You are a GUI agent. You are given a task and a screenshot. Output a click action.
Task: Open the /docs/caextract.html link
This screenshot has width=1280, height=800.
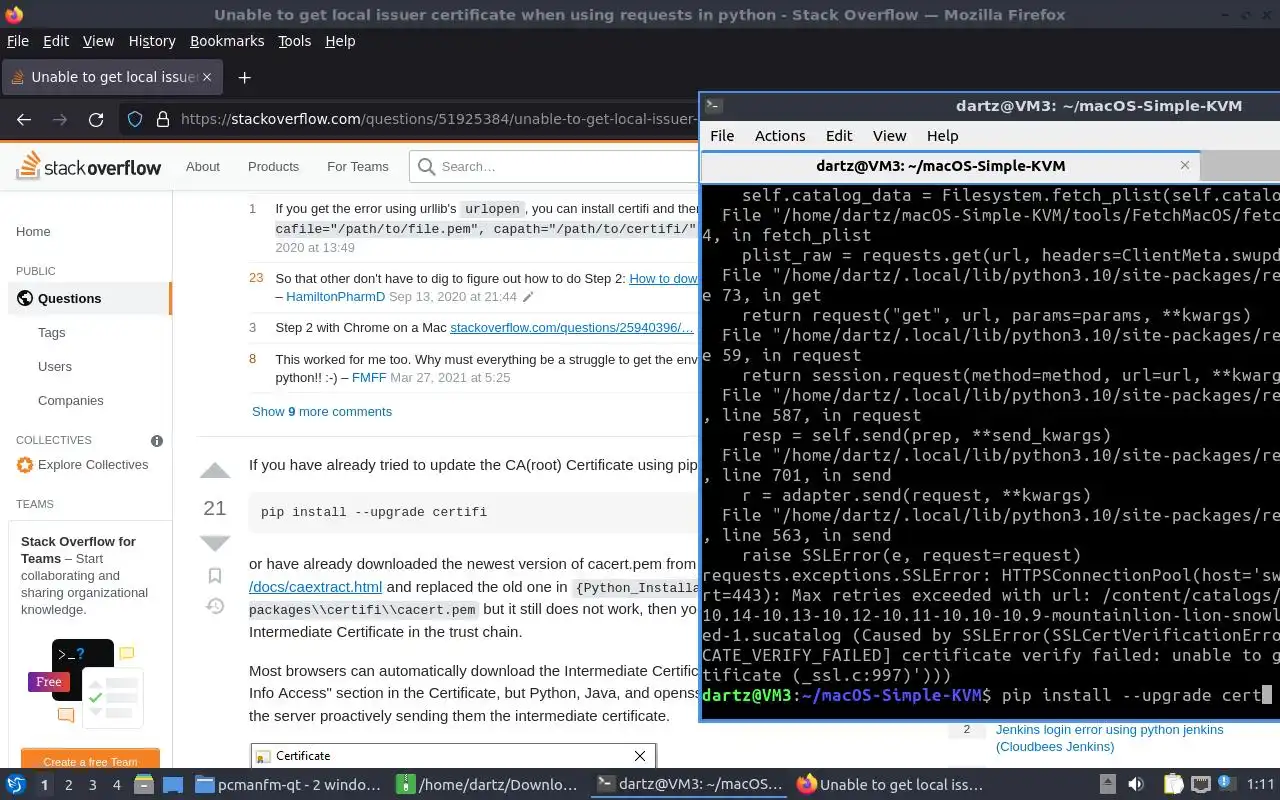[x=315, y=587]
